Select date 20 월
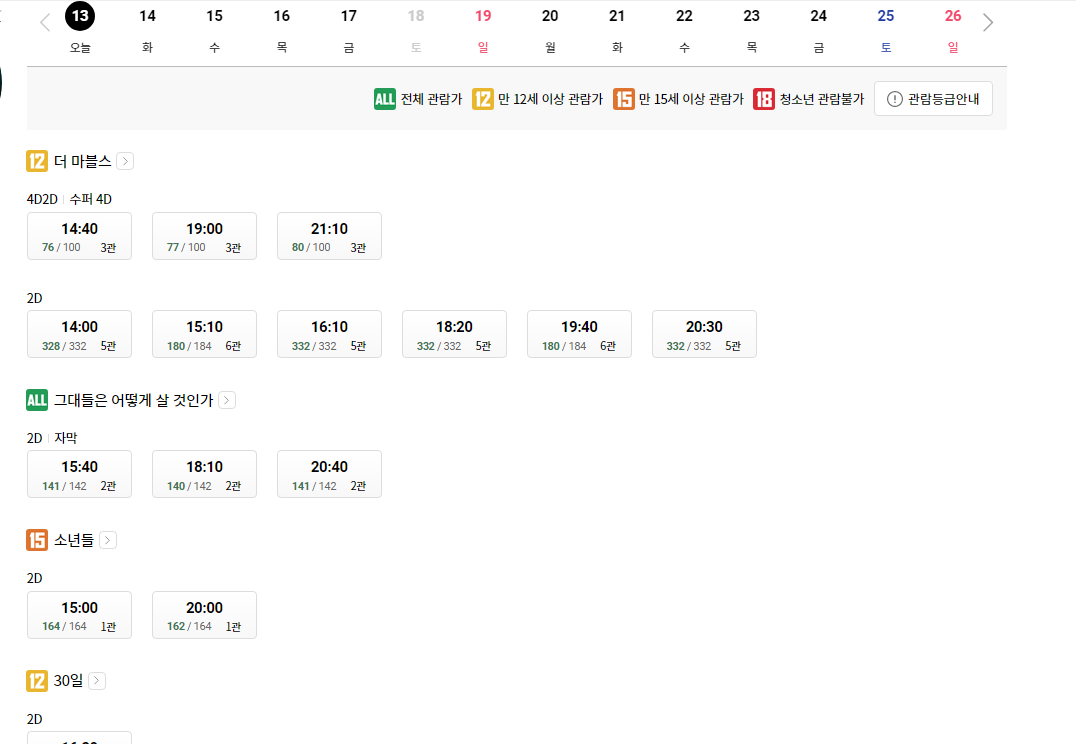 click(x=550, y=29)
